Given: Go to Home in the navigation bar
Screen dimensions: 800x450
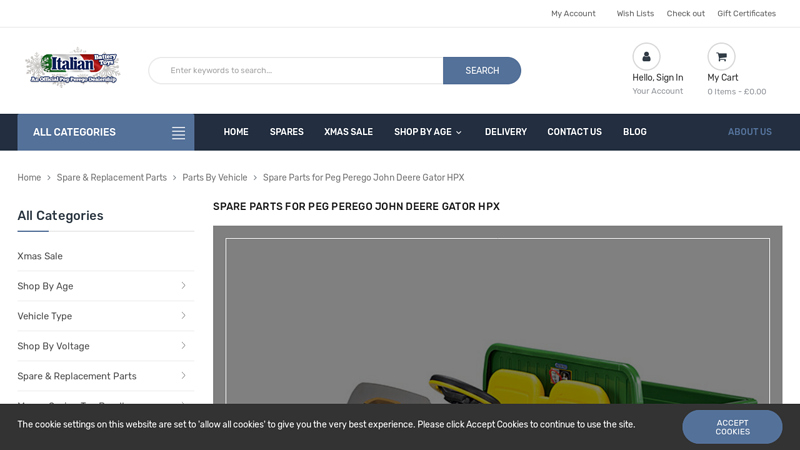Looking at the screenshot, I should point(236,132).
